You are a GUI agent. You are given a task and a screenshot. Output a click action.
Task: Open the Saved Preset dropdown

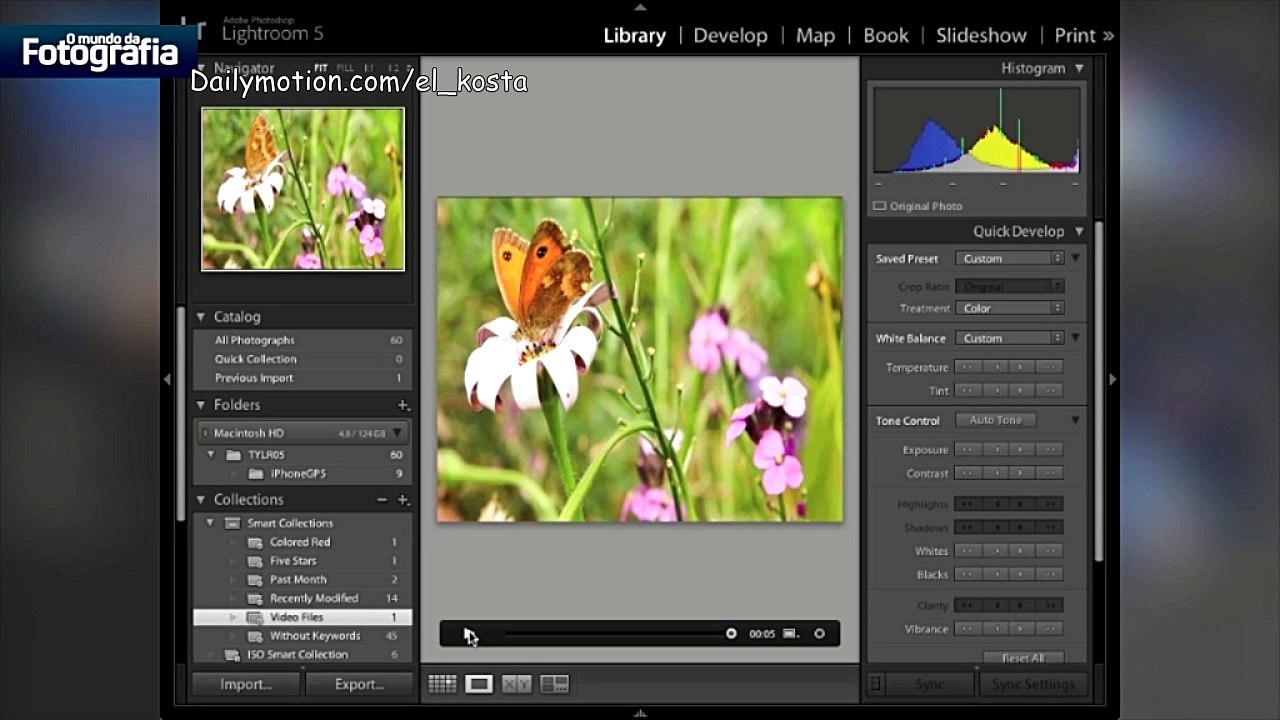coord(1010,258)
